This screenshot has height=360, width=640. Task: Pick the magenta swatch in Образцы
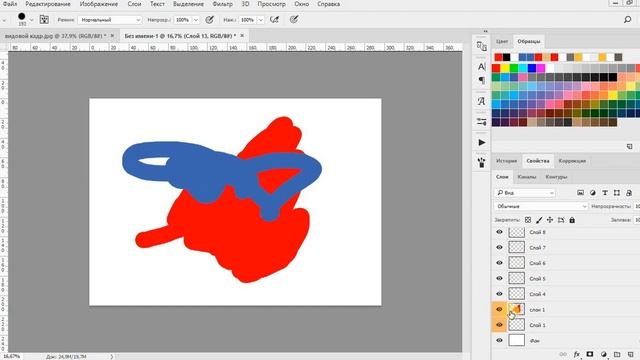tap(541, 68)
